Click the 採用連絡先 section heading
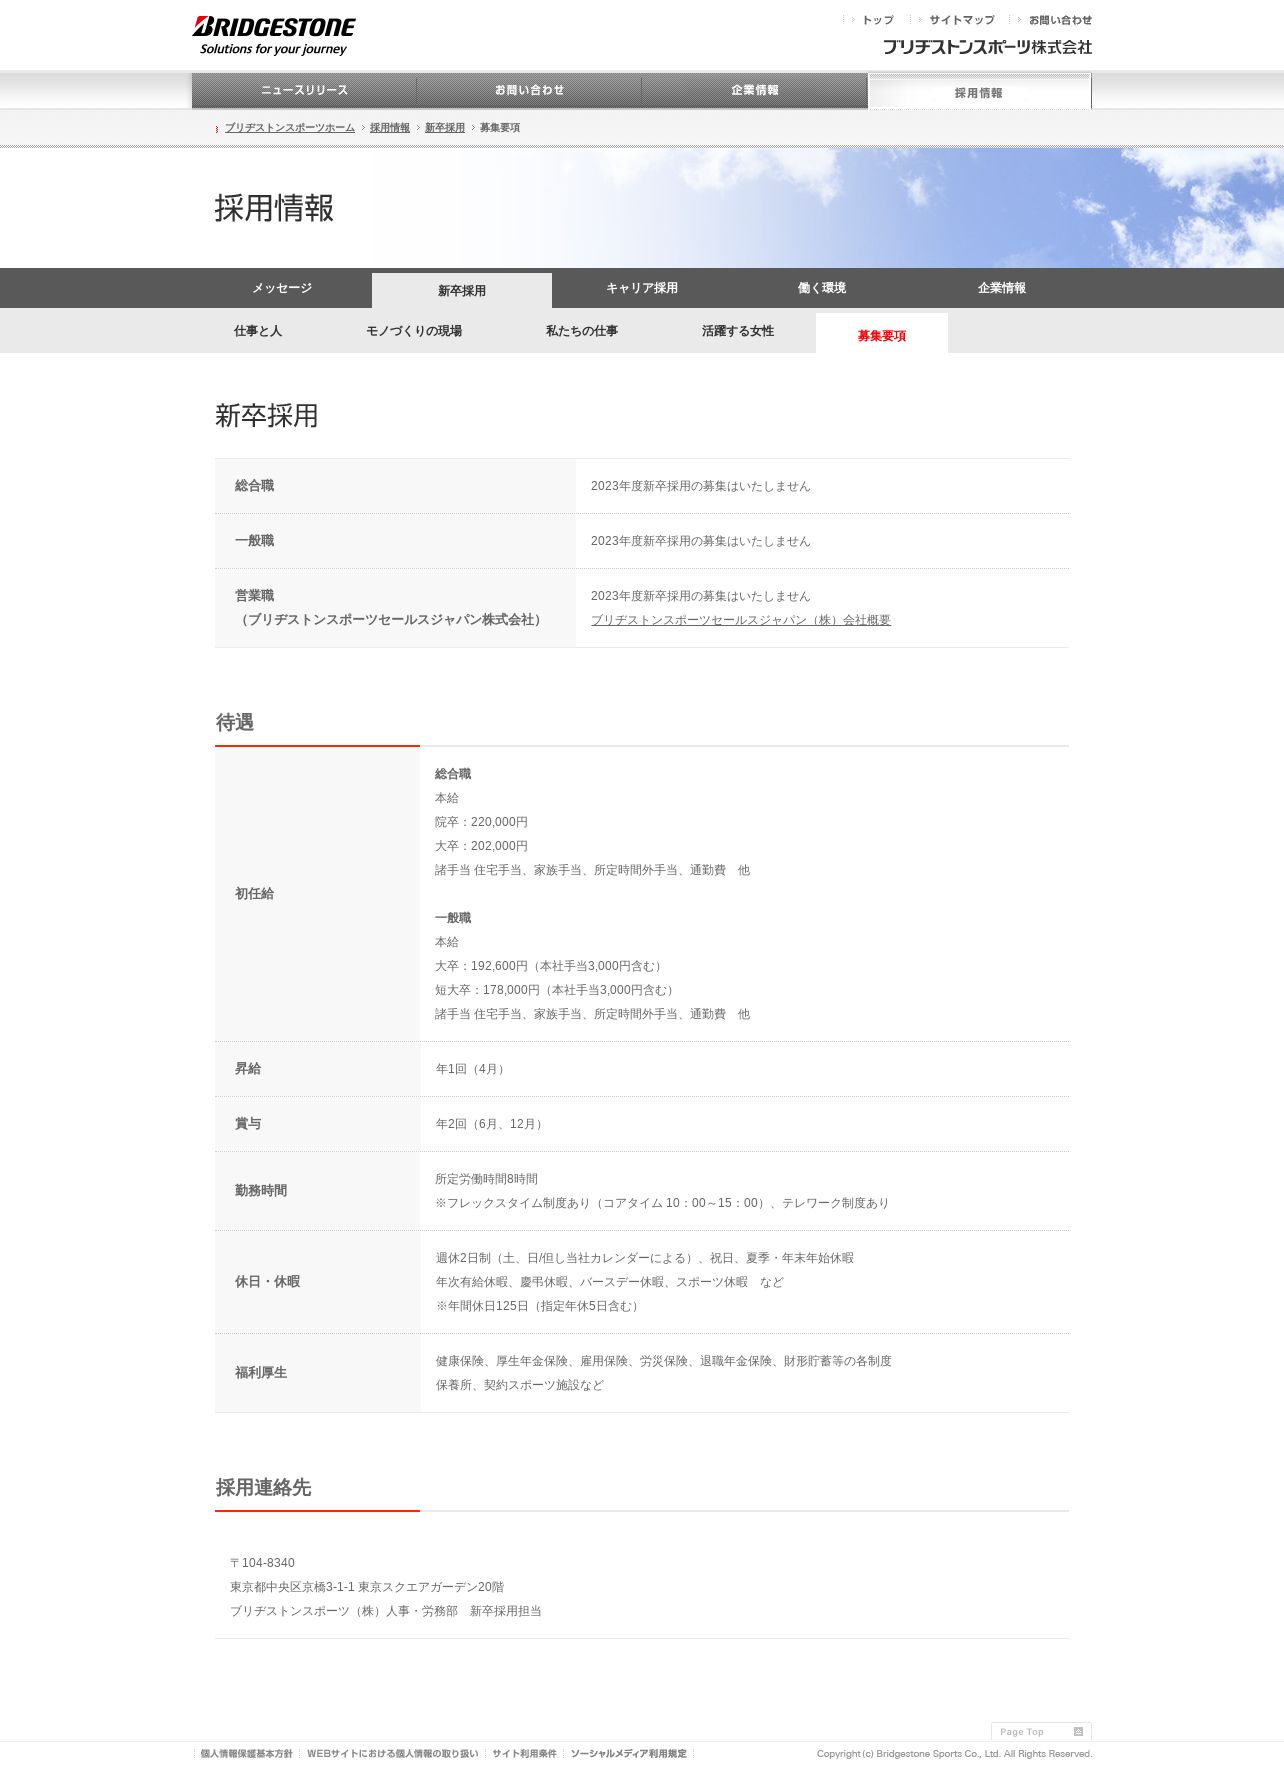Image resolution: width=1284 pixels, height=1779 pixels. click(264, 1487)
